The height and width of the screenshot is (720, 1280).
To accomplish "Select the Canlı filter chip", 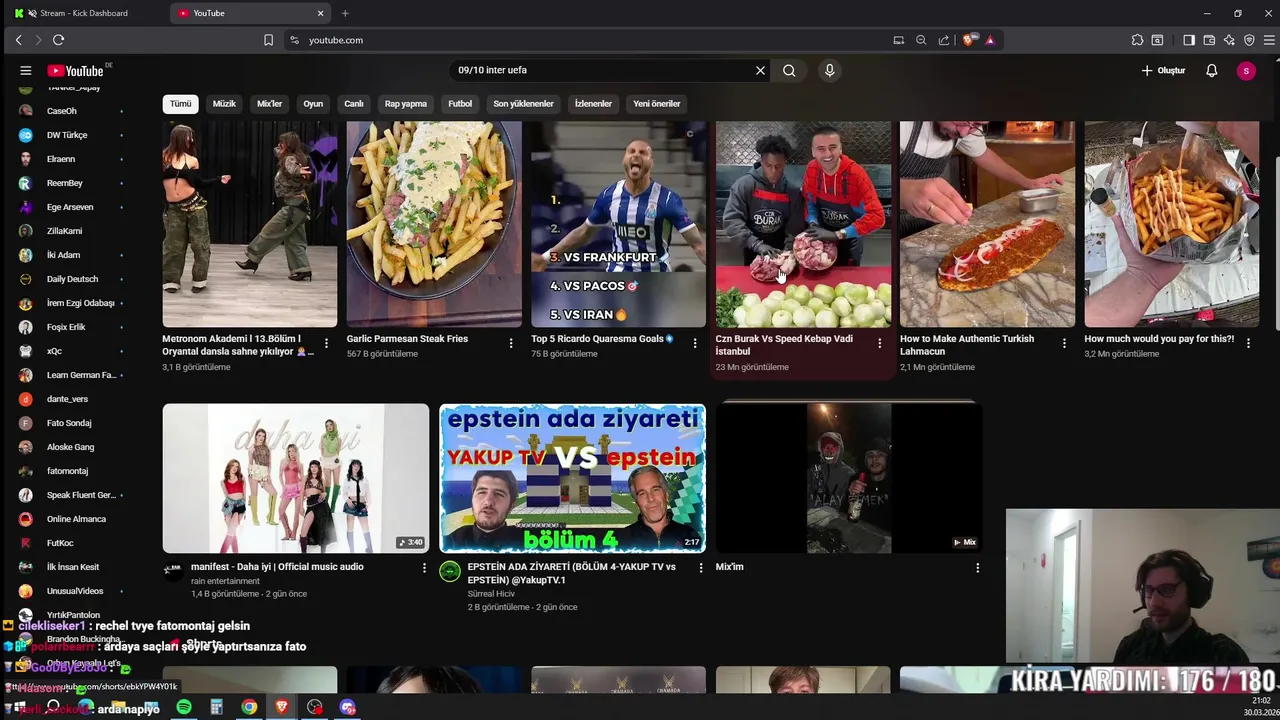I will pos(354,104).
